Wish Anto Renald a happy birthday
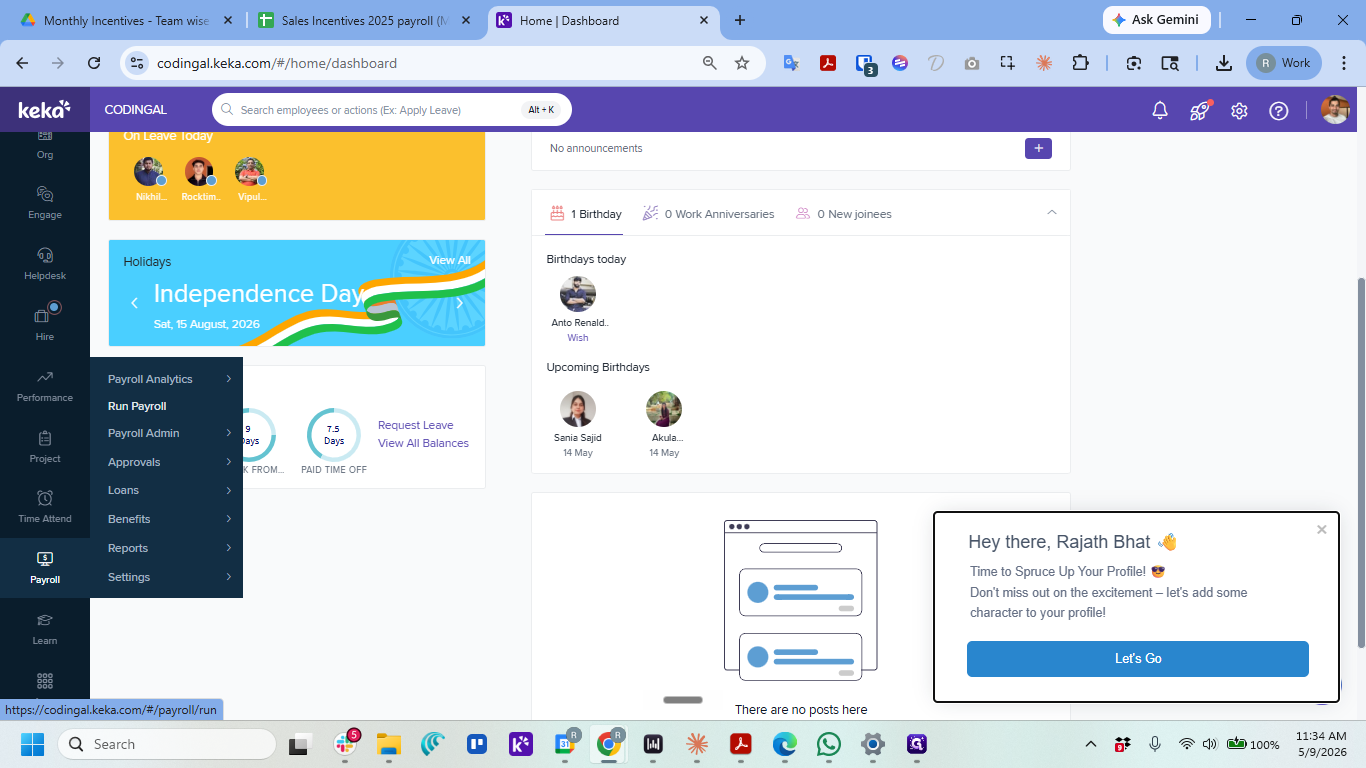 click(x=578, y=338)
